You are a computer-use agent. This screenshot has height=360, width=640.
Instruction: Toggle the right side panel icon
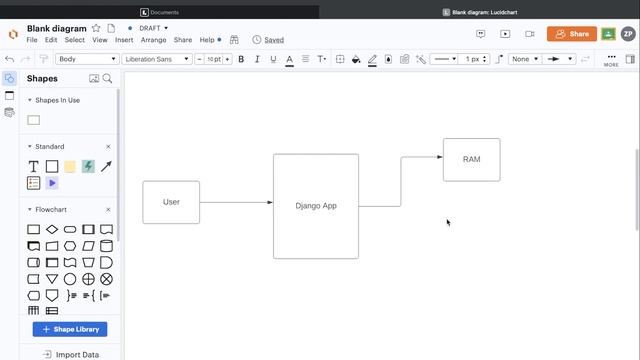pos(630,59)
